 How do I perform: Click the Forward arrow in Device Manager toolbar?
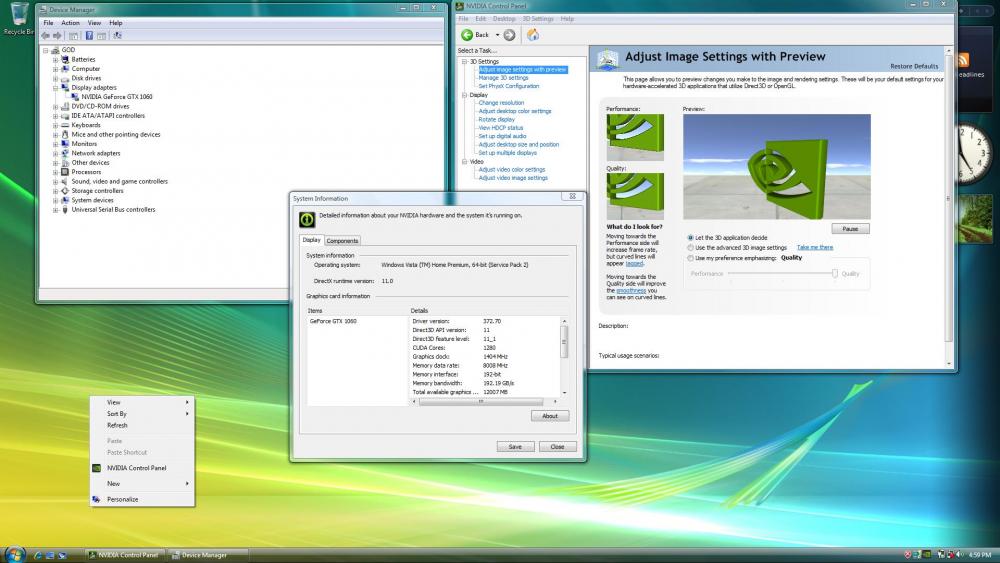coord(57,36)
